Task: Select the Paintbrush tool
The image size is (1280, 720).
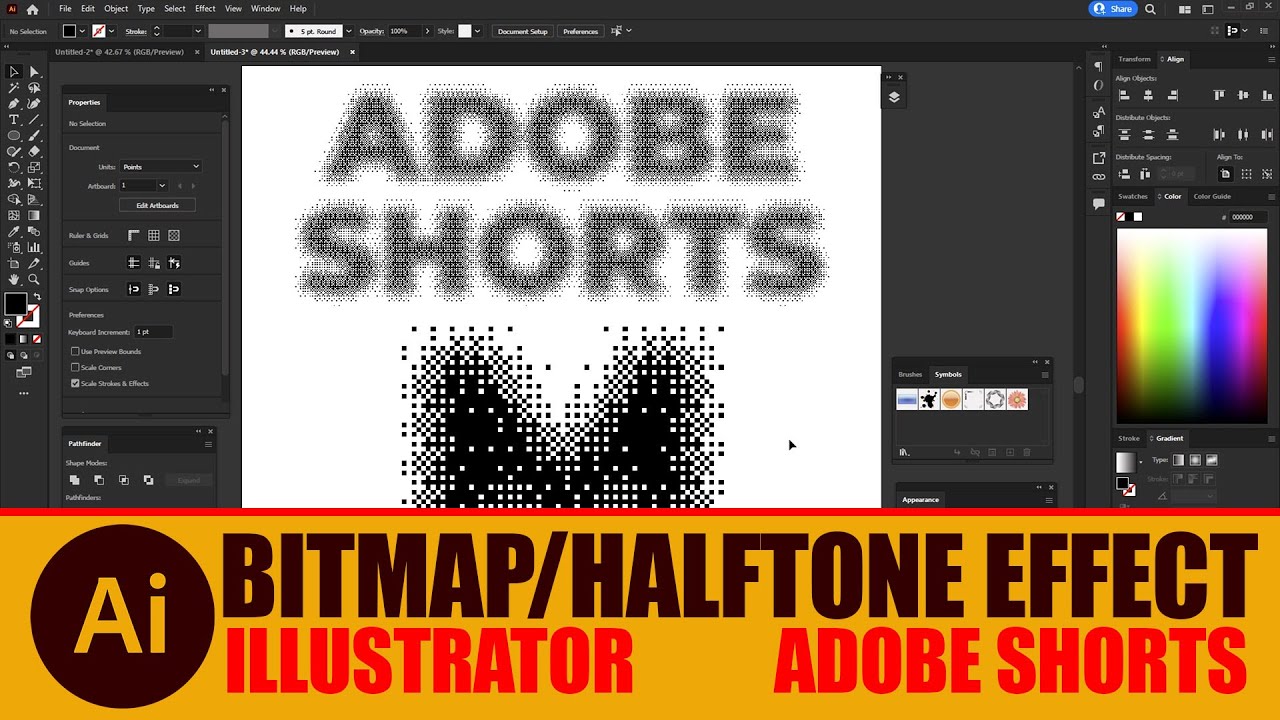Action: click(x=34, y=135)
